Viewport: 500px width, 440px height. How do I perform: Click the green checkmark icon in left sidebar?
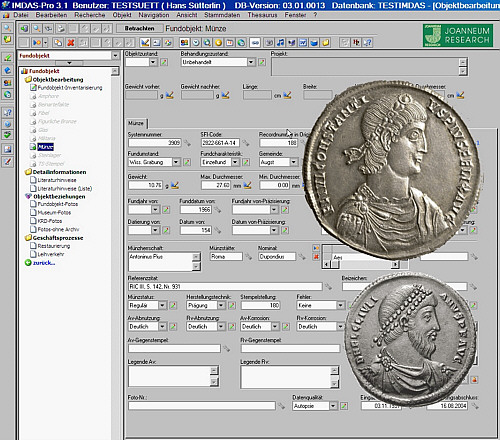pos(7,135)
